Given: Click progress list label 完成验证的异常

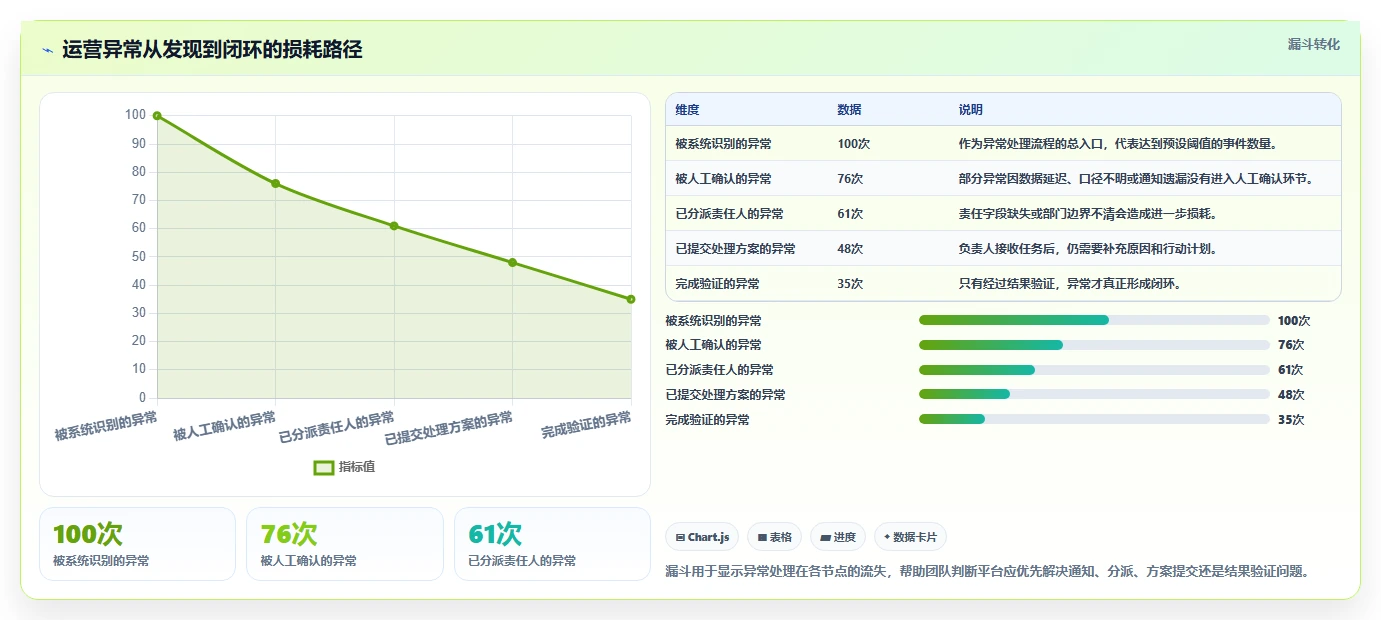Looking at the screenshot, I should (x=707, y=420).
